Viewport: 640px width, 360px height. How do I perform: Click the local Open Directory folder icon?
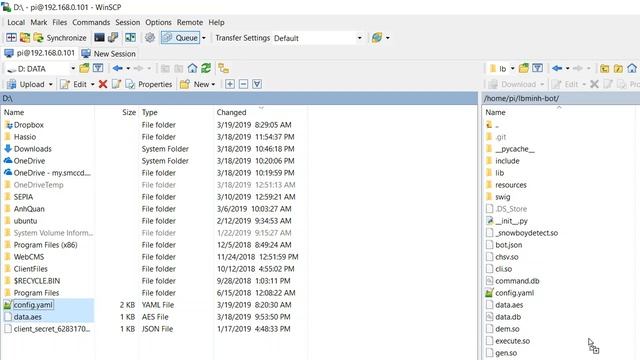click(84, 69)
